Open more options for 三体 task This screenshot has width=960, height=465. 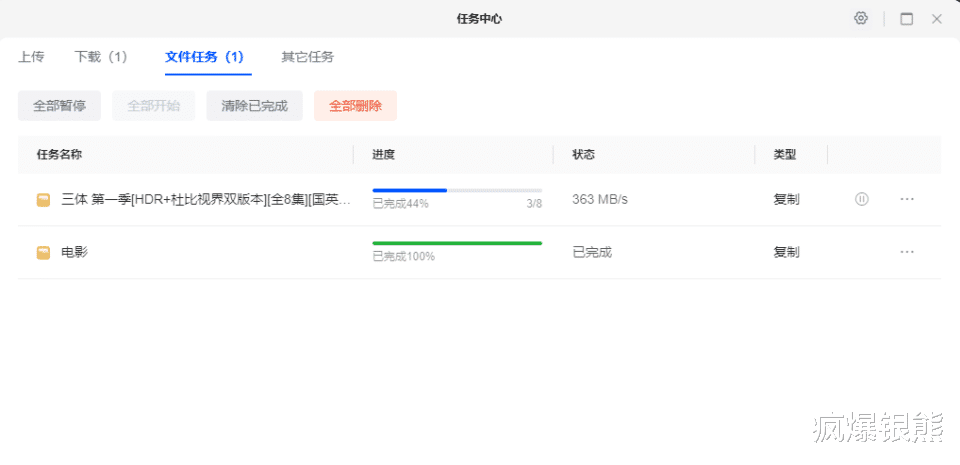(x=907, y=199)
